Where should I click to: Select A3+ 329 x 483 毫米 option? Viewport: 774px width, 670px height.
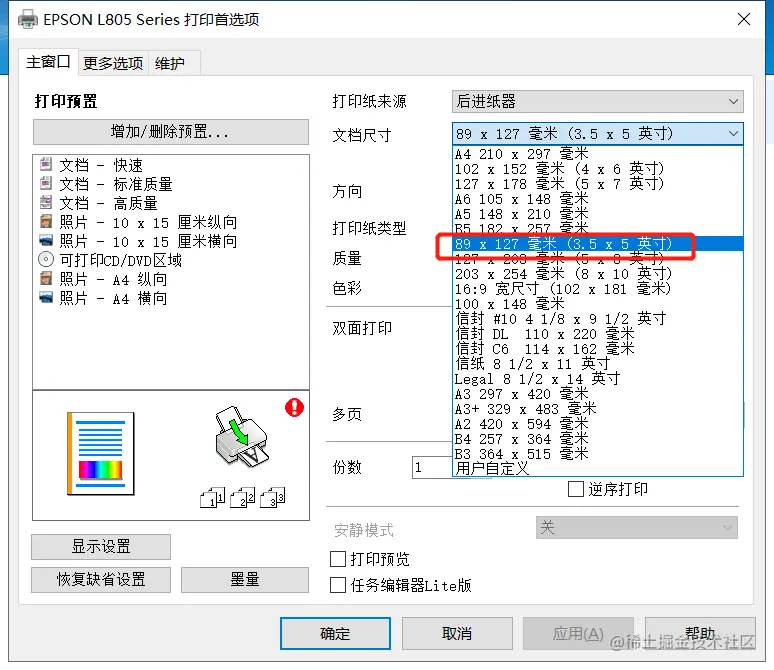point(598,409)
